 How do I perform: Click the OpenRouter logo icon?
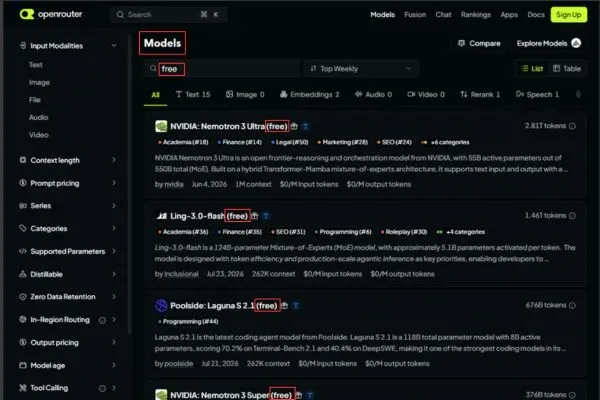click(27, 15)
